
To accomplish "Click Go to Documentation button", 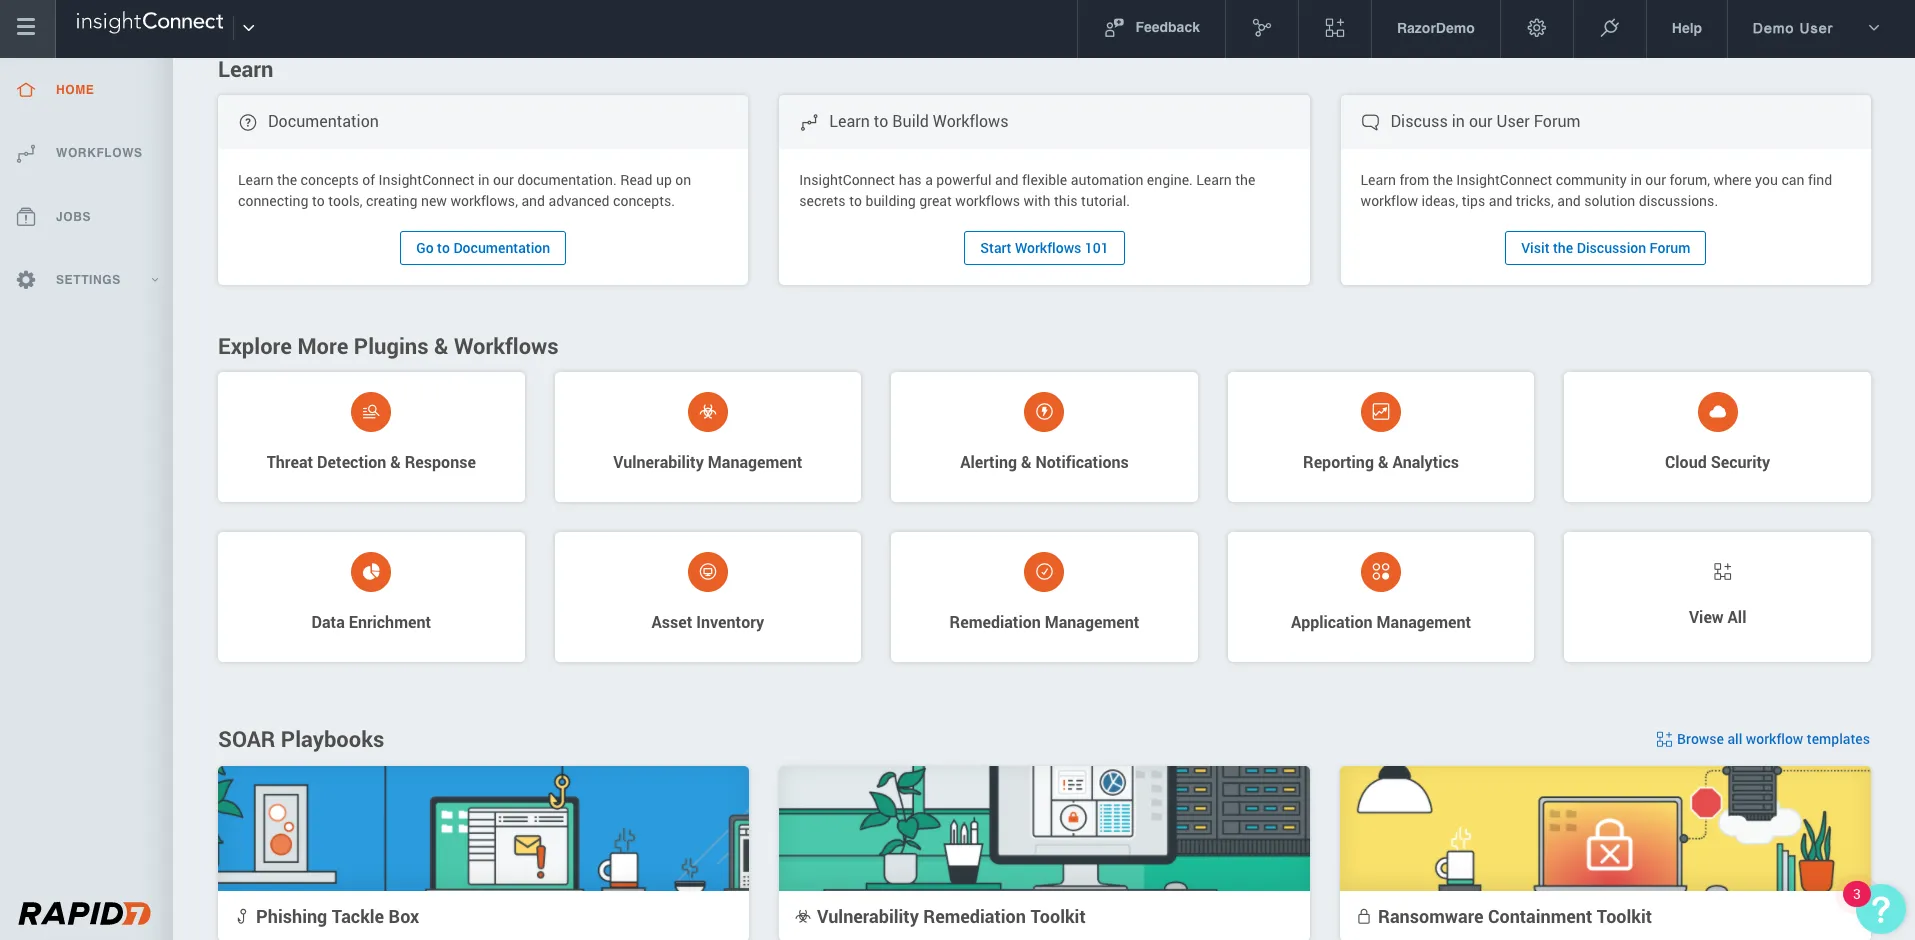I will coord(483,248).
